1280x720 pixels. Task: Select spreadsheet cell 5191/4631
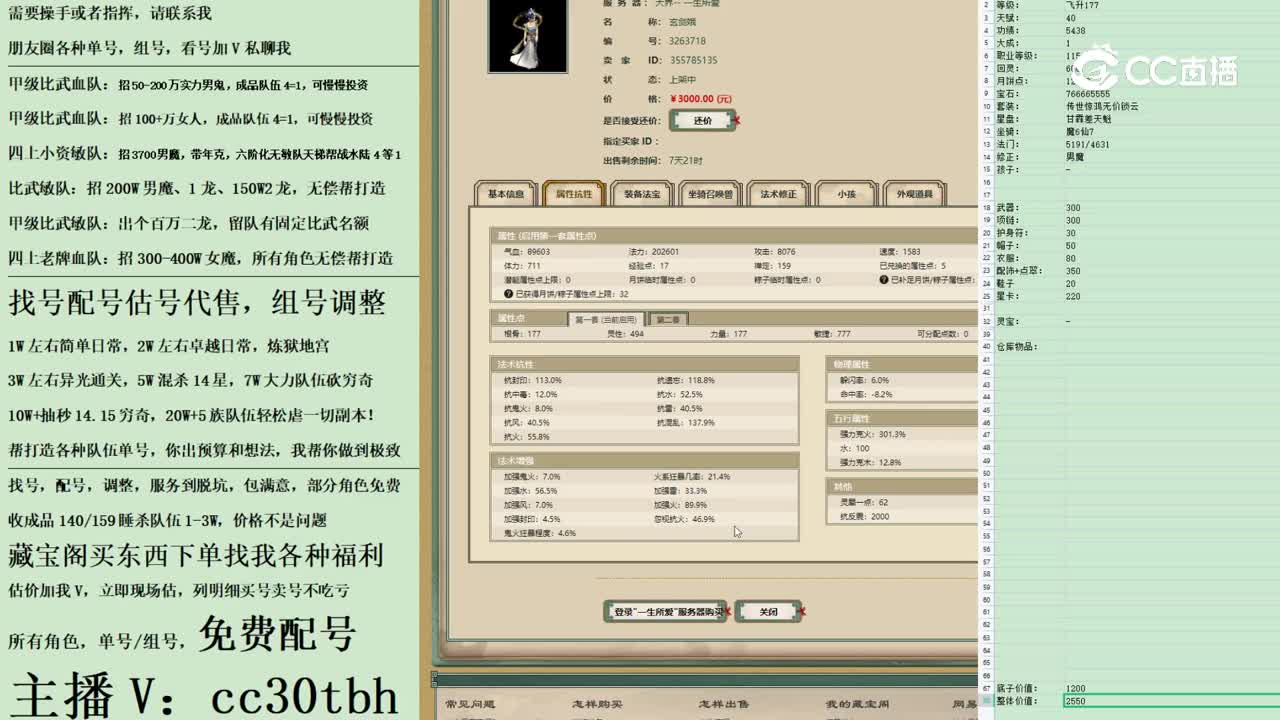pos(1172,145)
